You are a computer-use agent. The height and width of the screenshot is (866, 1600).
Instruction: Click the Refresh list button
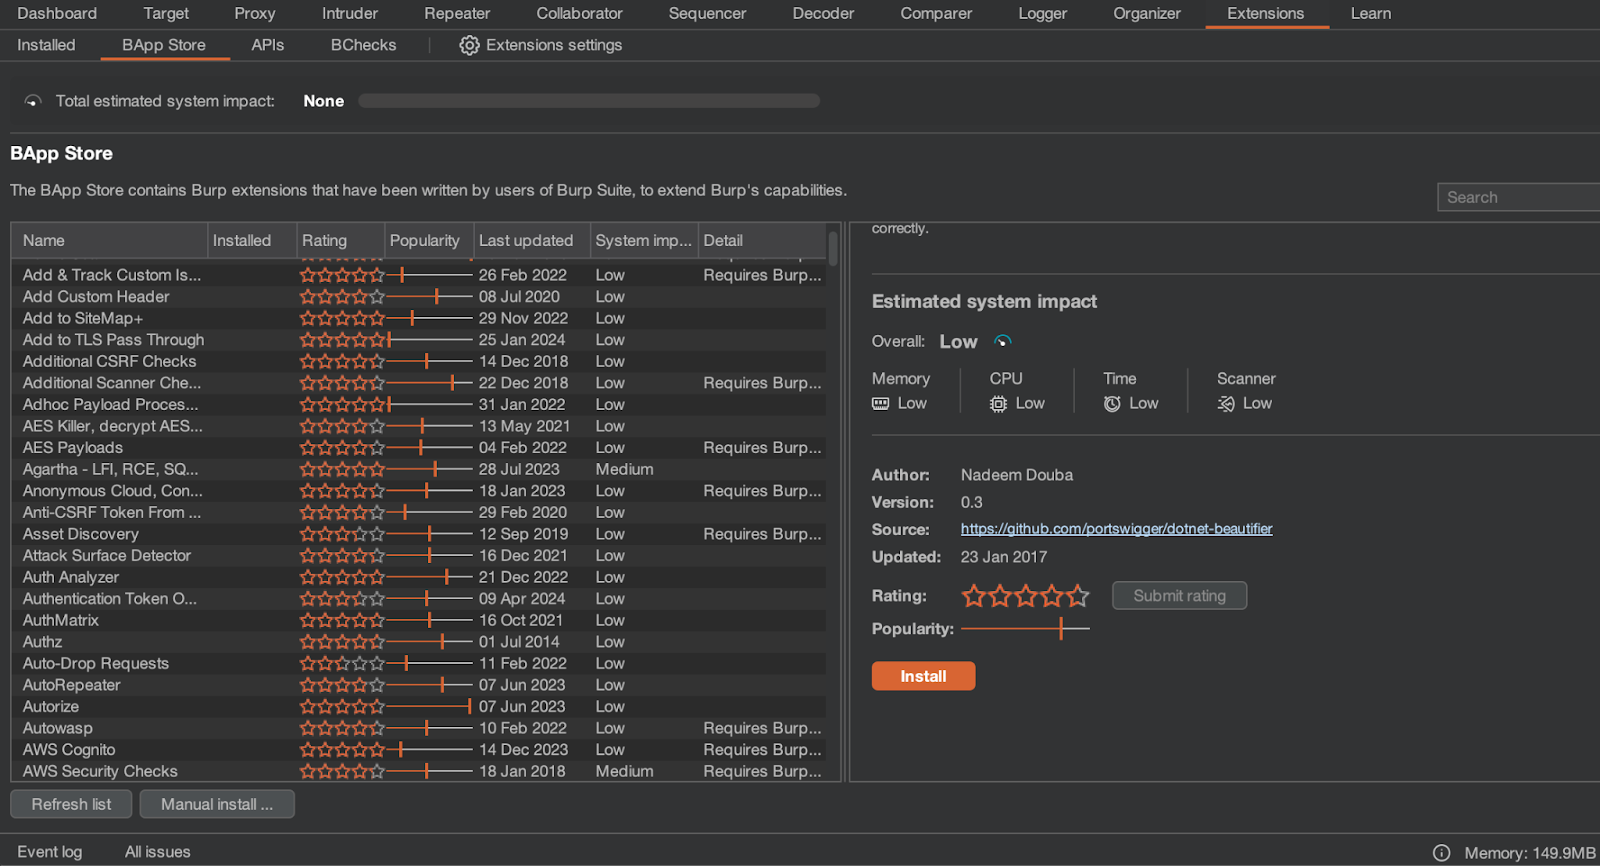point(72,804)
